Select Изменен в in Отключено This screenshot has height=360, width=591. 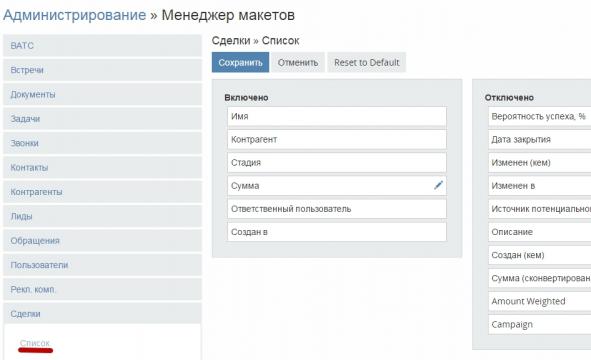pos(540,186)
